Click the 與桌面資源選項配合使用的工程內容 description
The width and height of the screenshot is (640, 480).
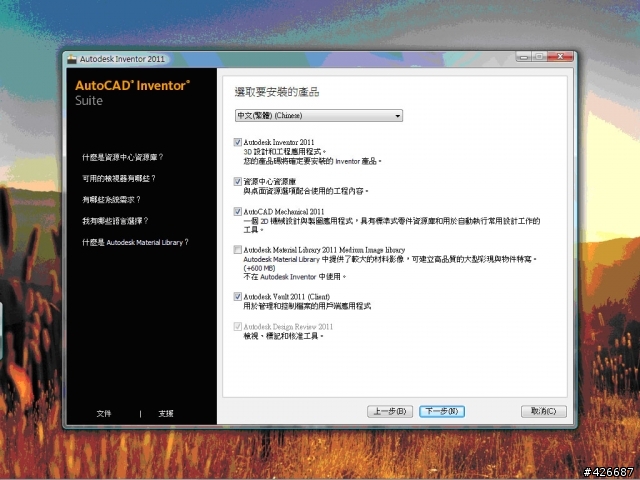click(306, 191)
